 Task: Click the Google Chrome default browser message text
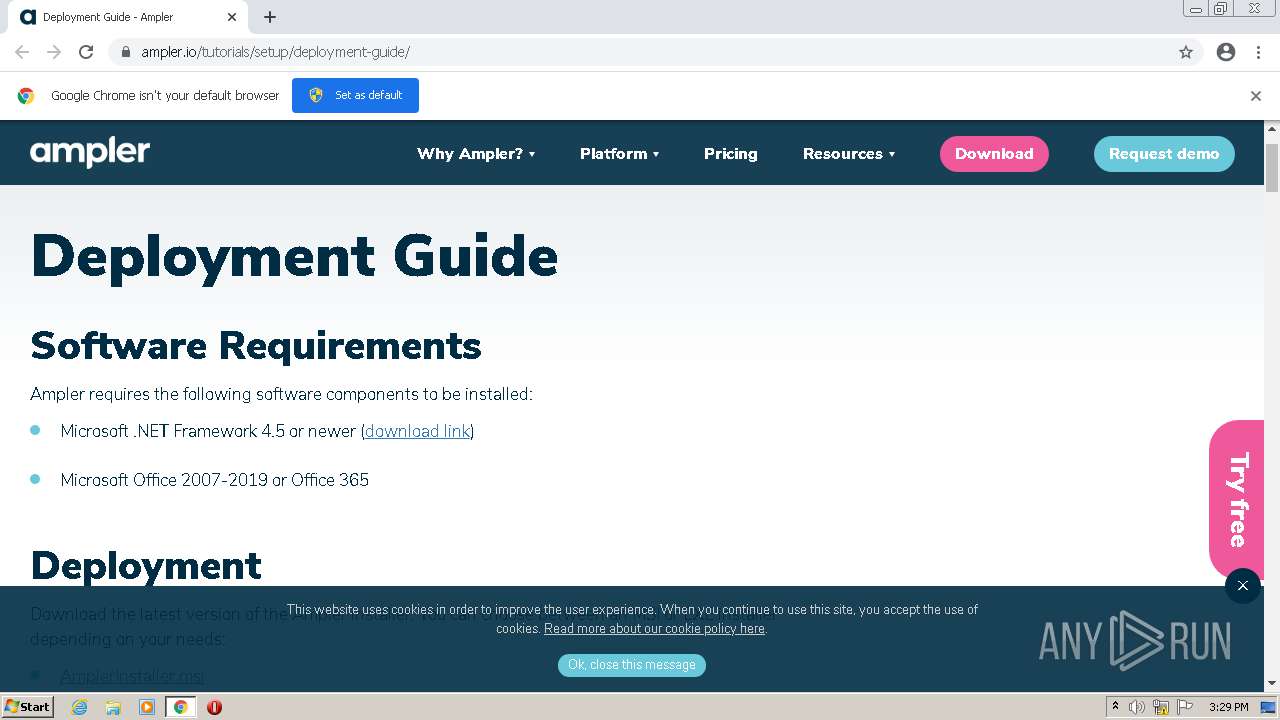(165, 96)
